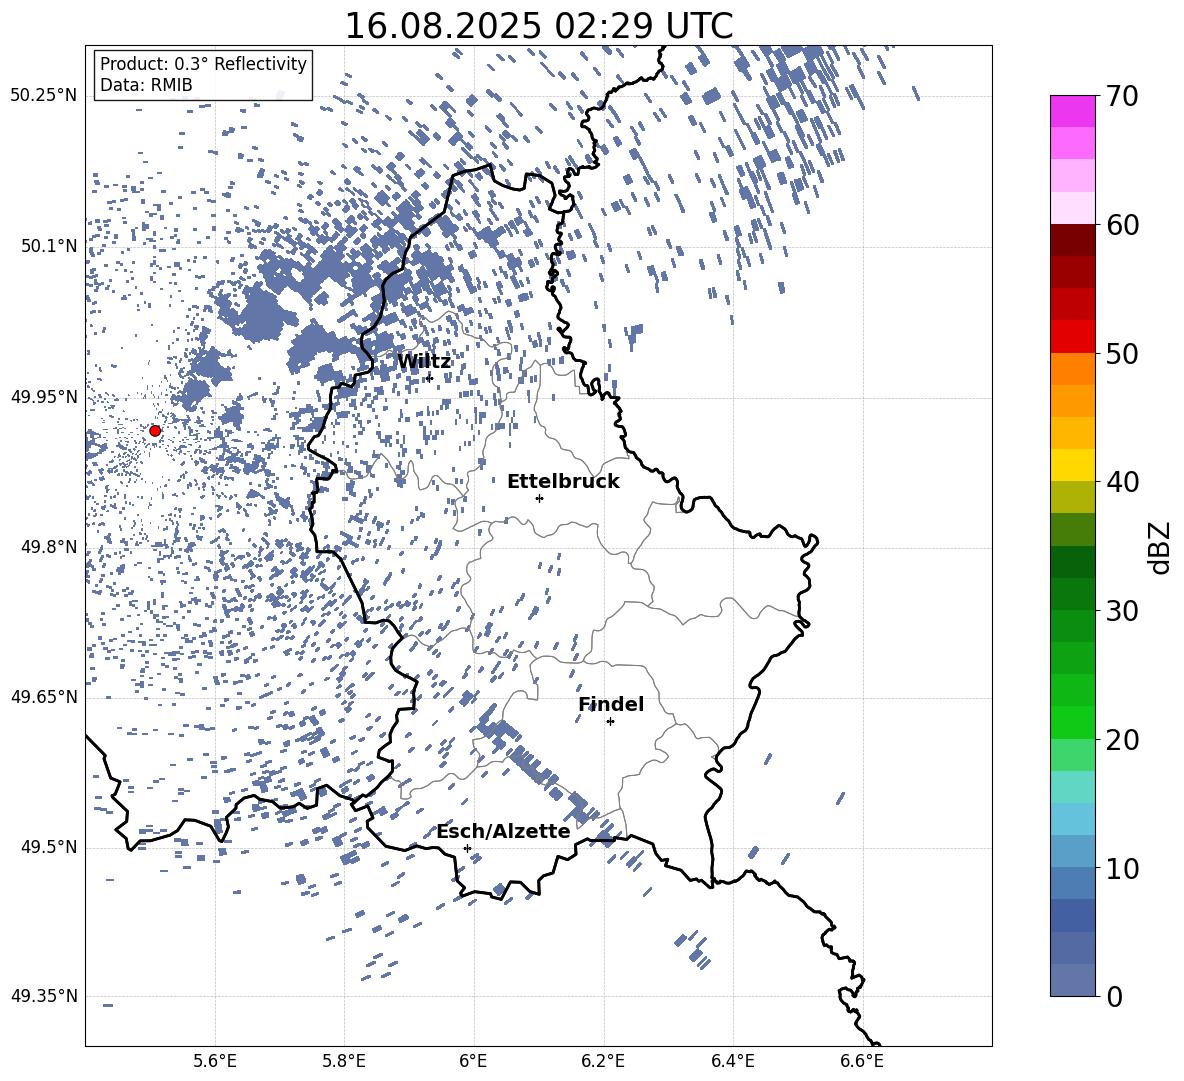This screenshot has height=1081, width=1184.
Task: Click the Esch/Alzette city label
Action: tap(503, 832)
